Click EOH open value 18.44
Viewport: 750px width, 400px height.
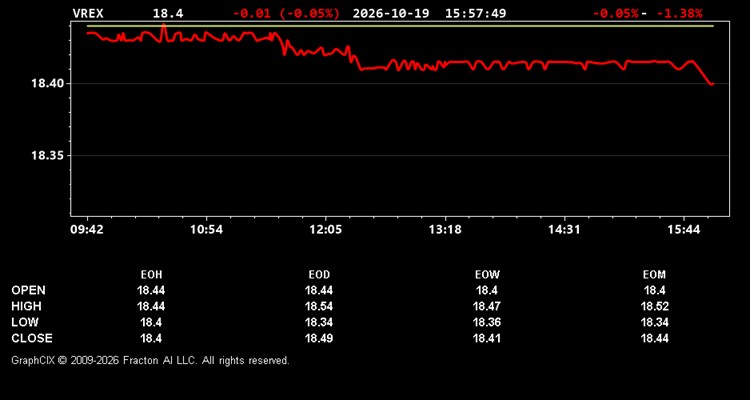pos(151,290)
